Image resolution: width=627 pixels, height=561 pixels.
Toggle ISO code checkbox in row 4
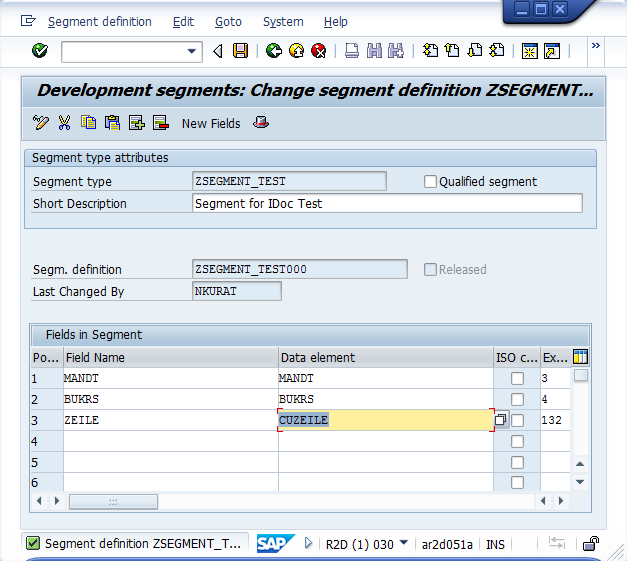[x=517, y=441]
